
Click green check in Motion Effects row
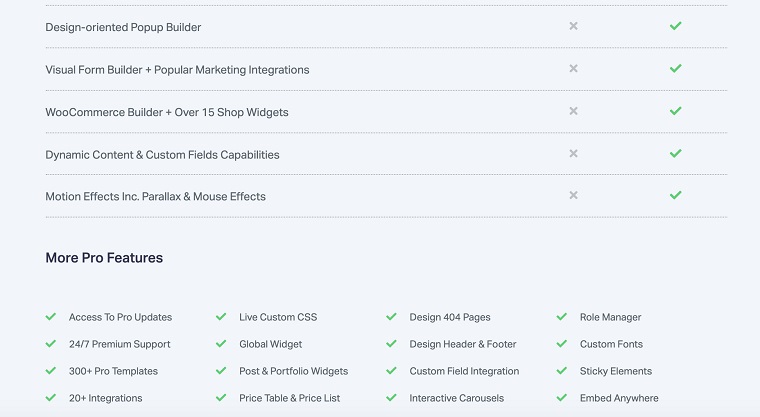tap(676, 196)
